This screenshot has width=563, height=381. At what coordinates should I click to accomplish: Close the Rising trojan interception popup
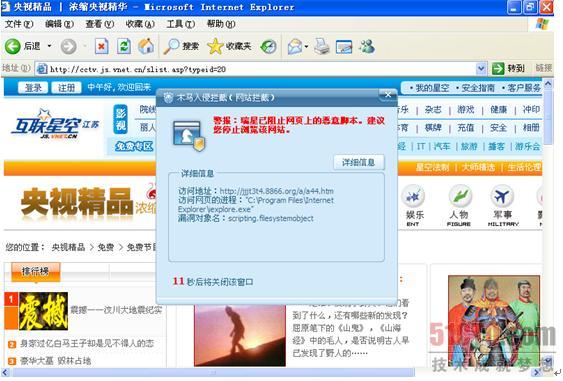click(x=388, y=95)
